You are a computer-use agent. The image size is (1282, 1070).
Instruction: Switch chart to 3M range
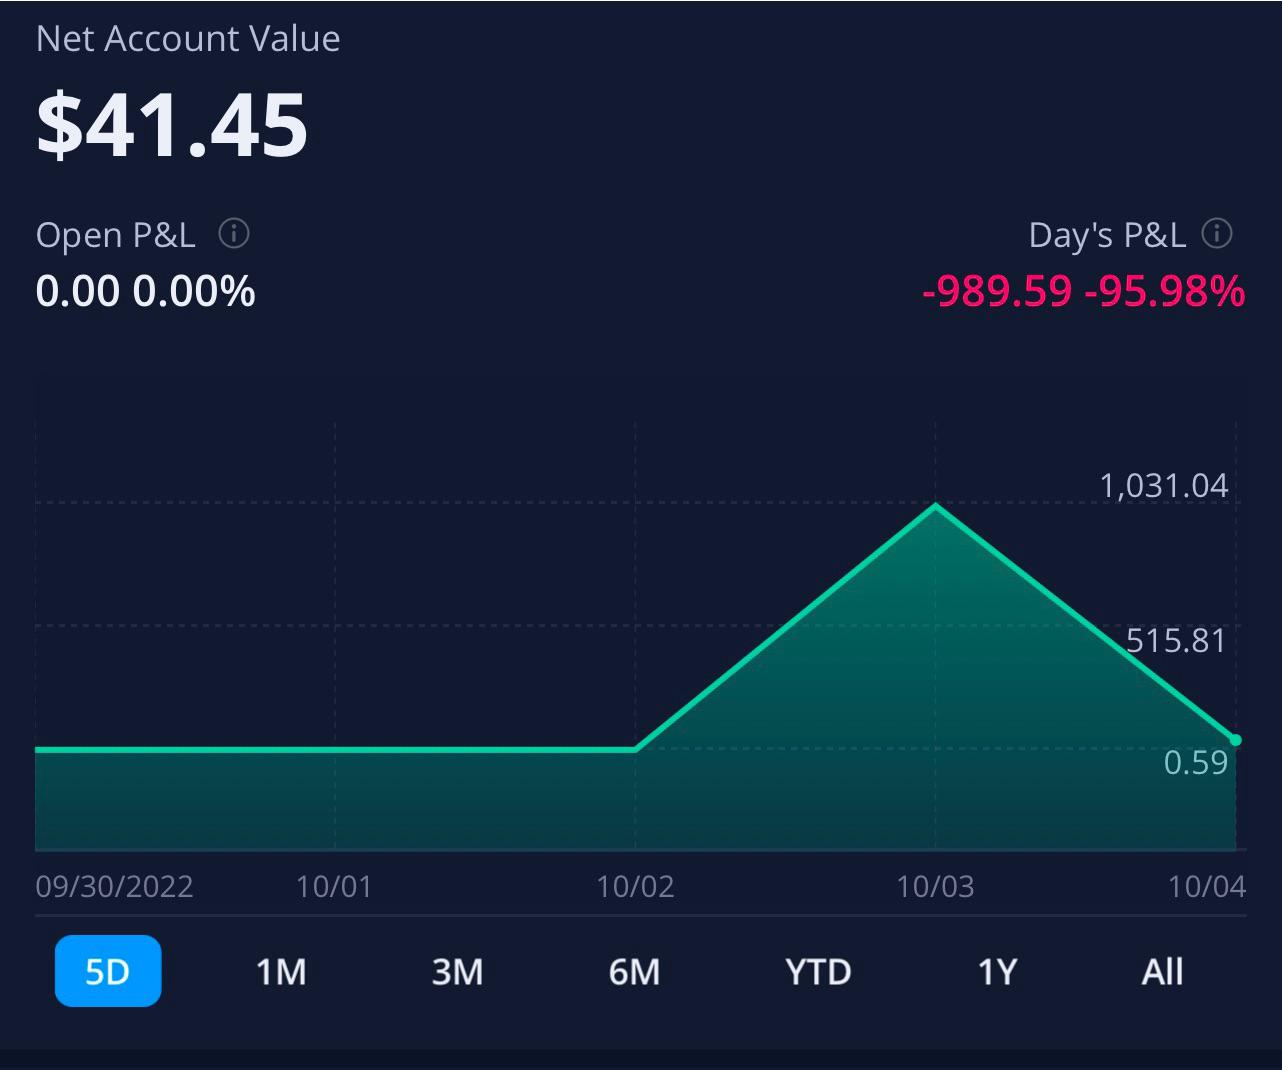click(457, 971)
